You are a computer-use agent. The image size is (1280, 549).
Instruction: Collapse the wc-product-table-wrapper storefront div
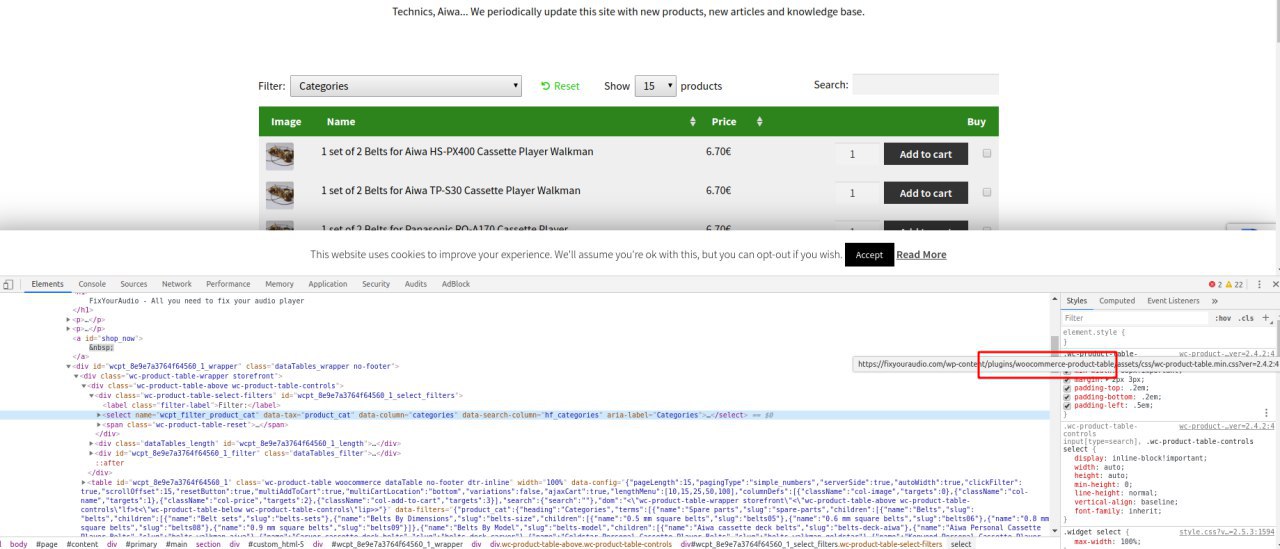pyautogui.click(x=77, y=376)
